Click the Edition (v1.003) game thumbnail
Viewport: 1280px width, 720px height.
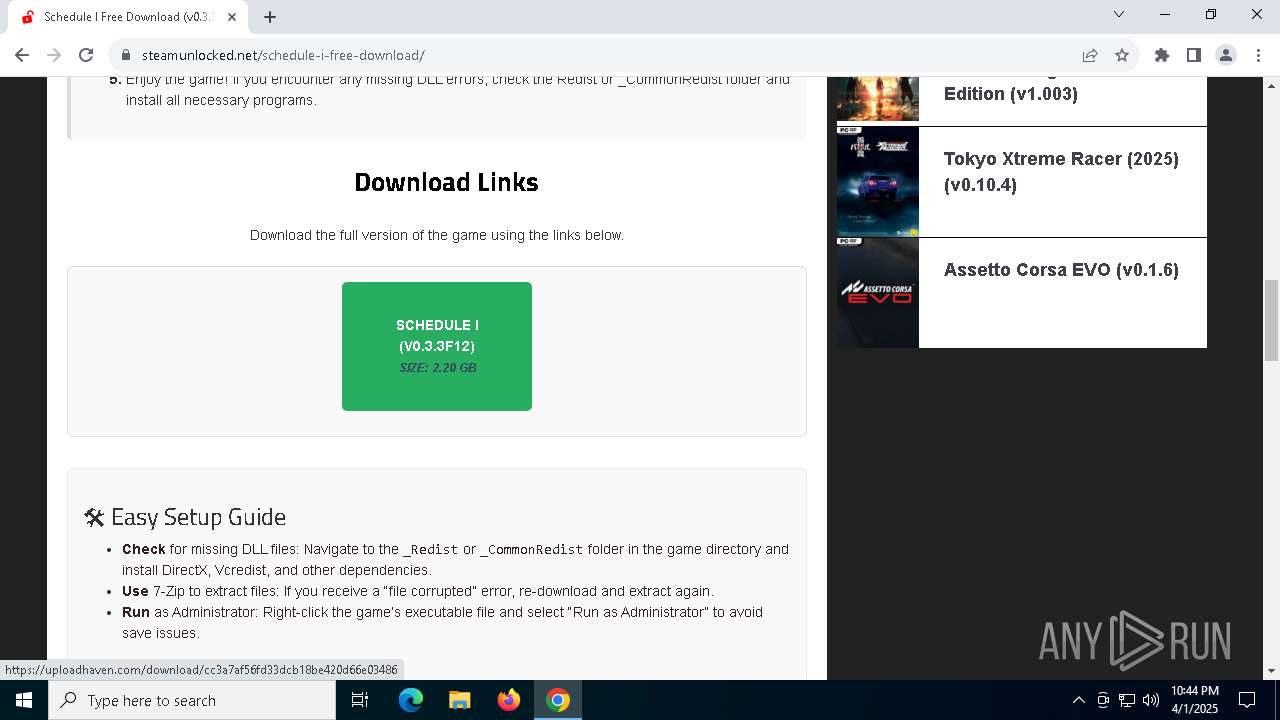[877, 99]
